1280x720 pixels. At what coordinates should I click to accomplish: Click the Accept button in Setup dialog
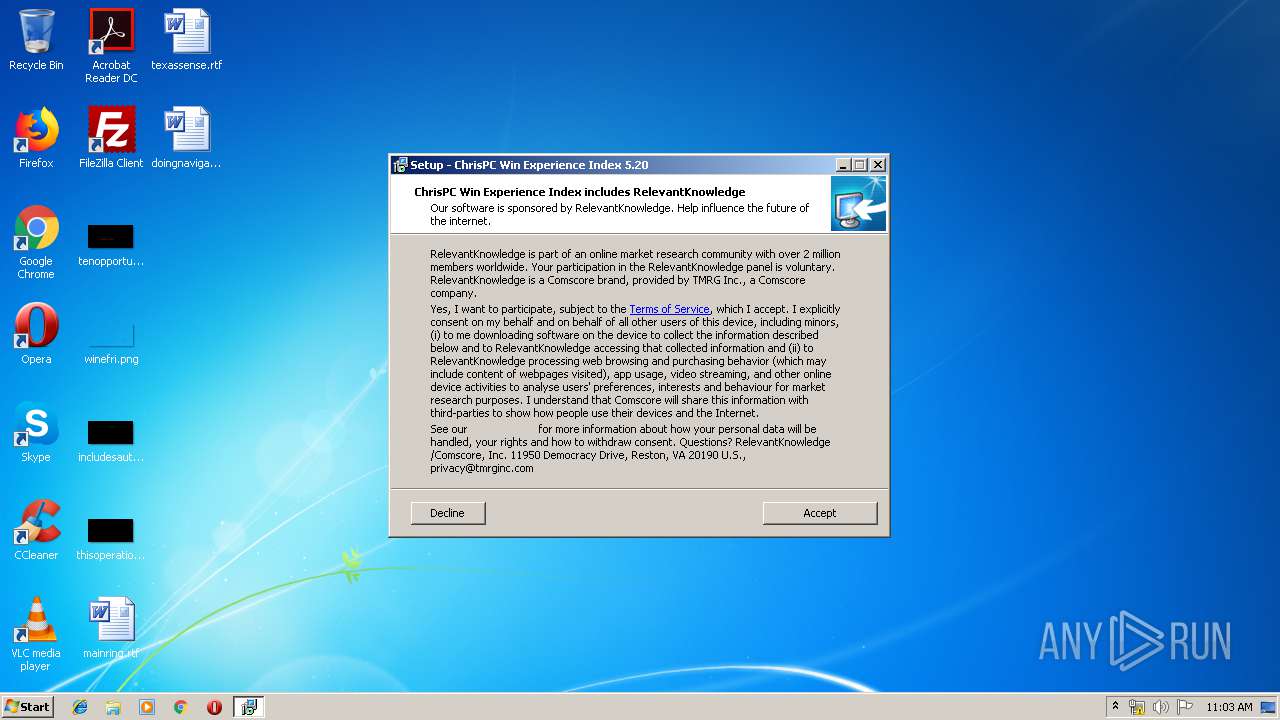[x=819, y=513]
